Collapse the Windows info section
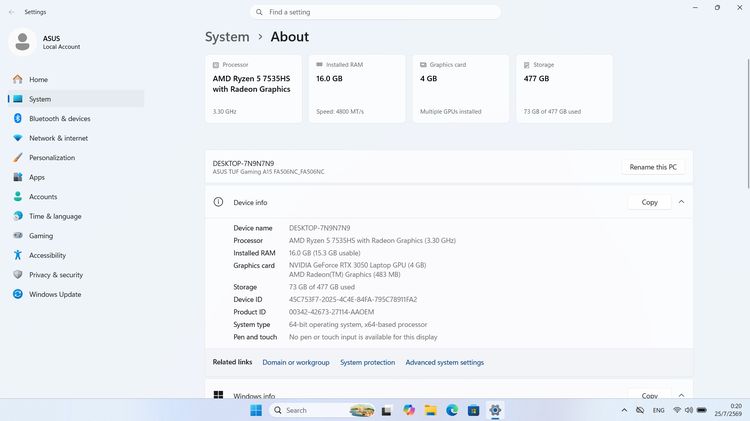This screenshot has width=750, height=421. pos(681,395)
